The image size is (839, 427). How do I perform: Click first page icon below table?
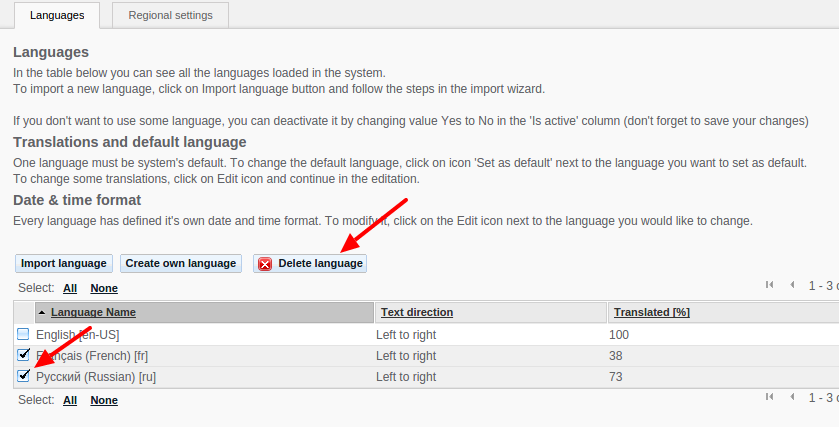tap(769, 396)
